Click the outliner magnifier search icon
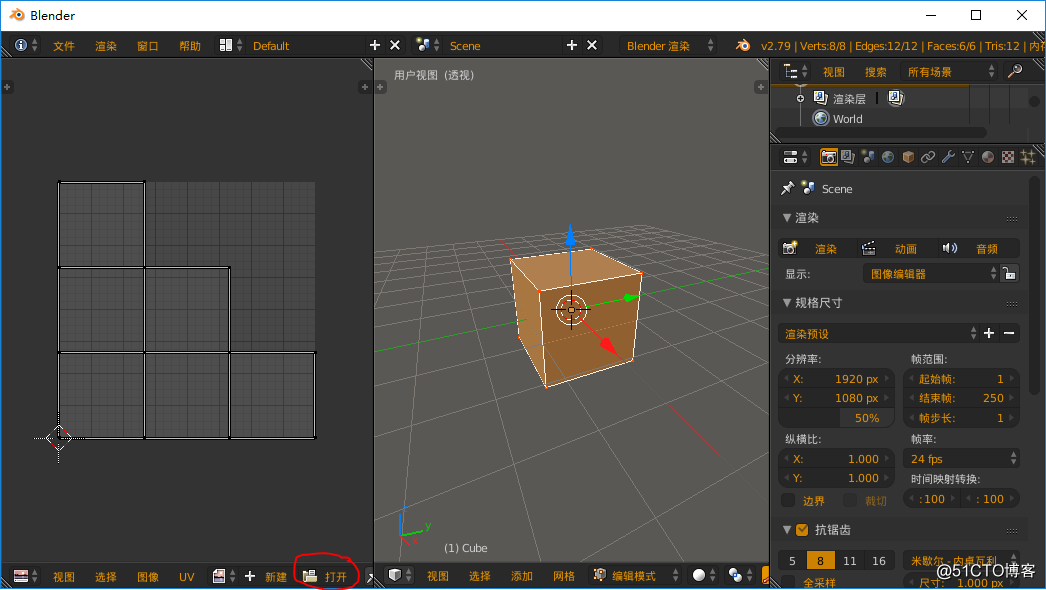 (x=1015, y=71)
